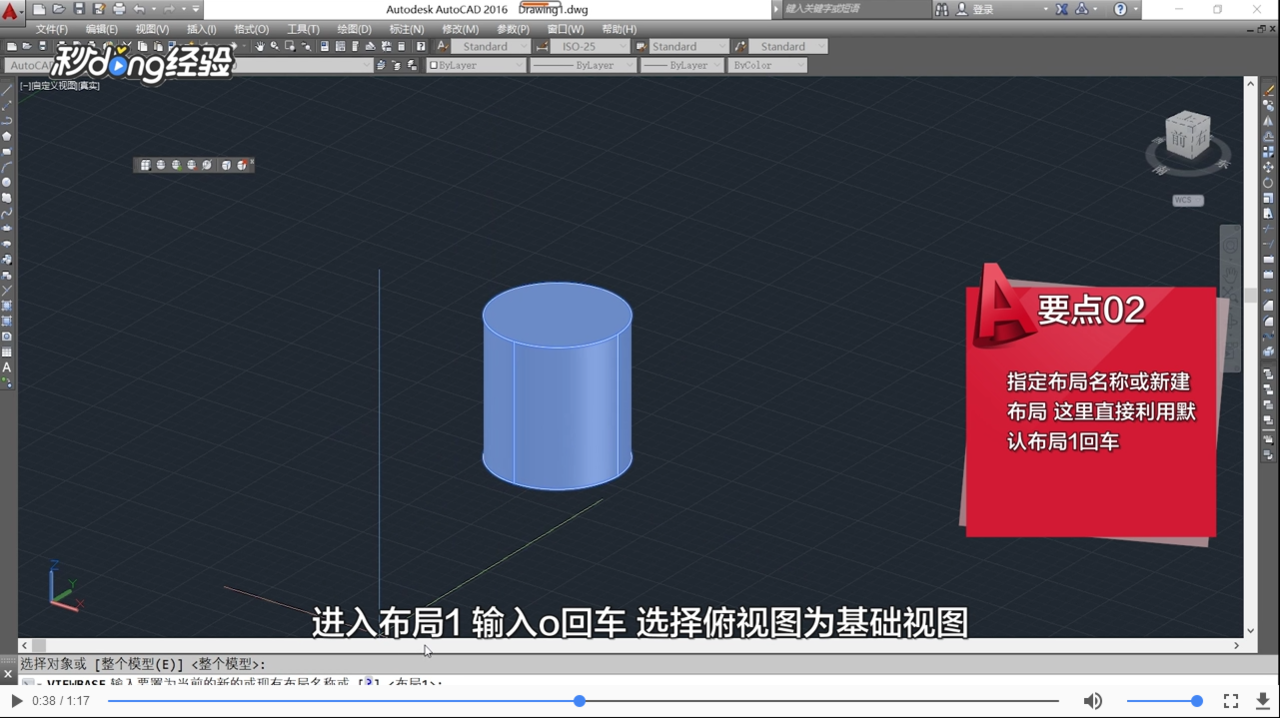1280x718 pixels.
Task: Click the horizontal scrollbar of the drawing area
Action: point(630,646)
